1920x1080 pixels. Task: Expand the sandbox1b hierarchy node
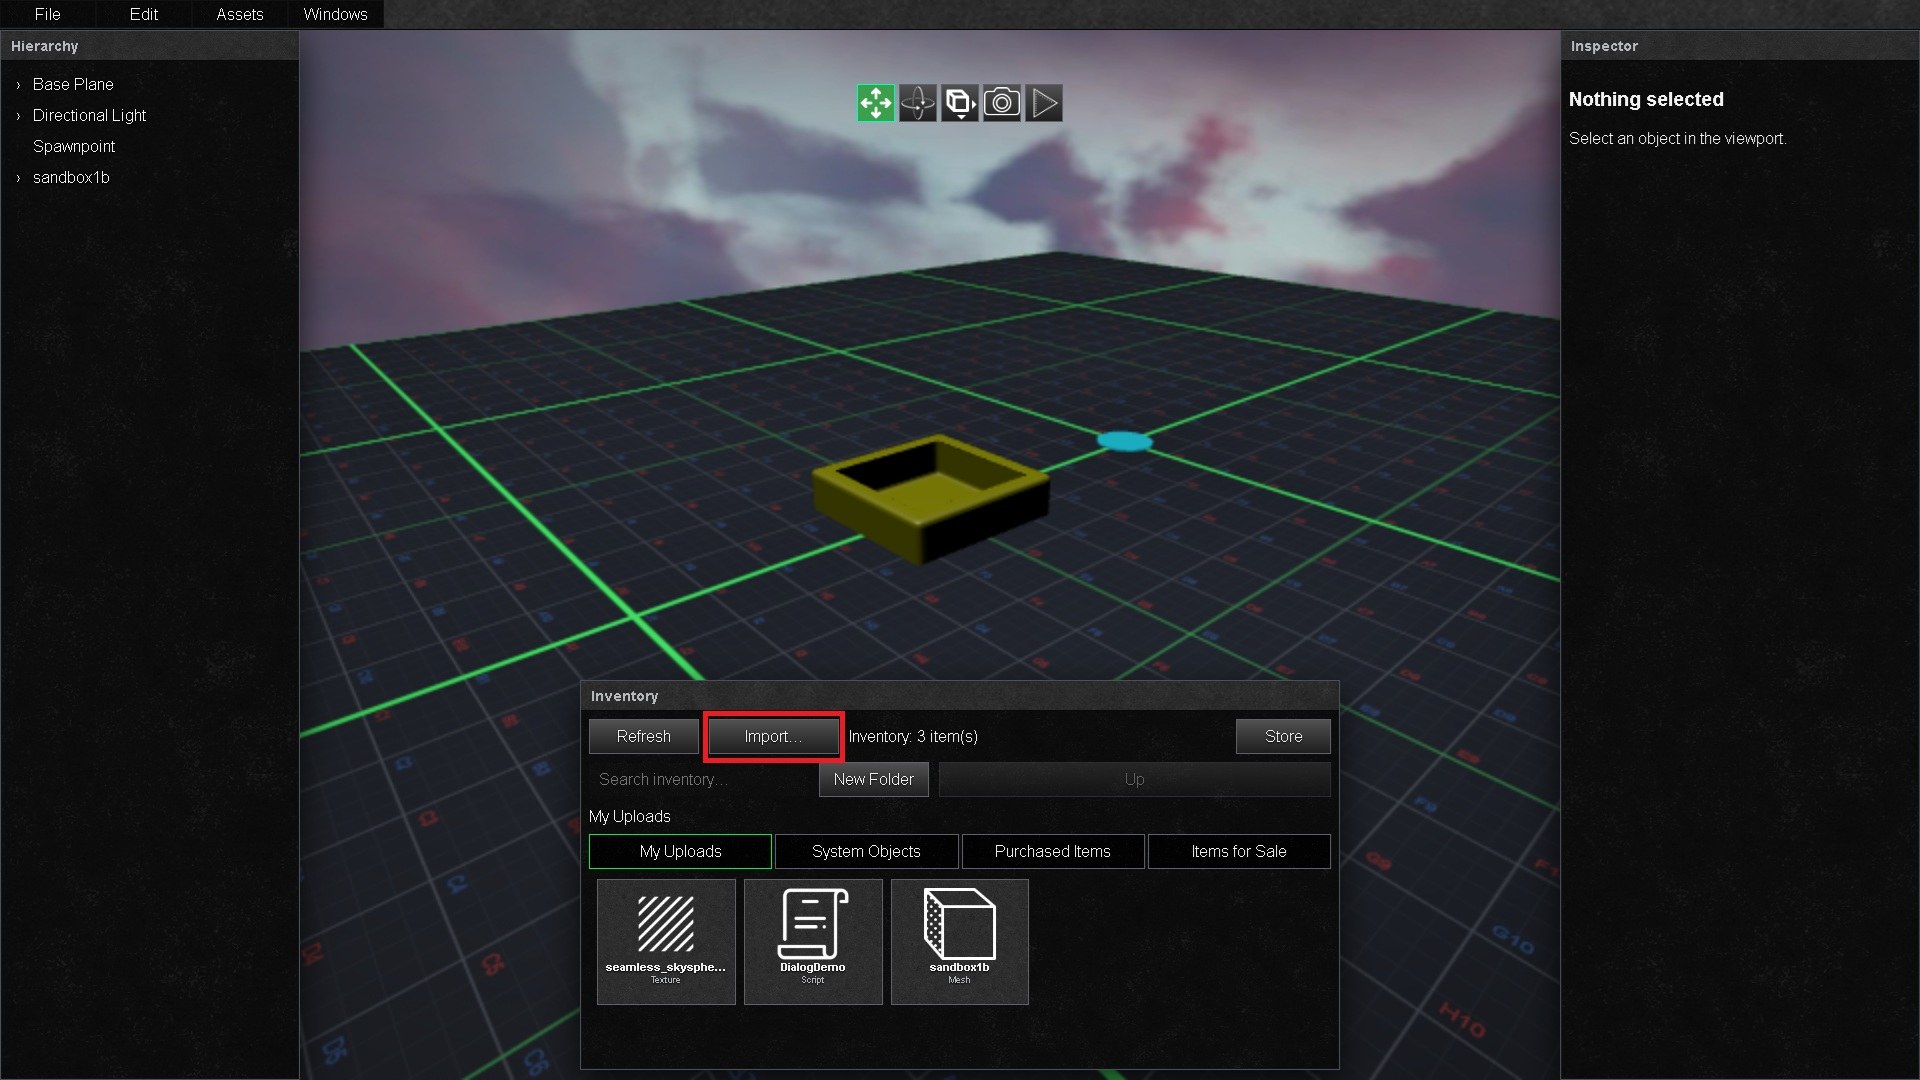(x=18, y=178)
